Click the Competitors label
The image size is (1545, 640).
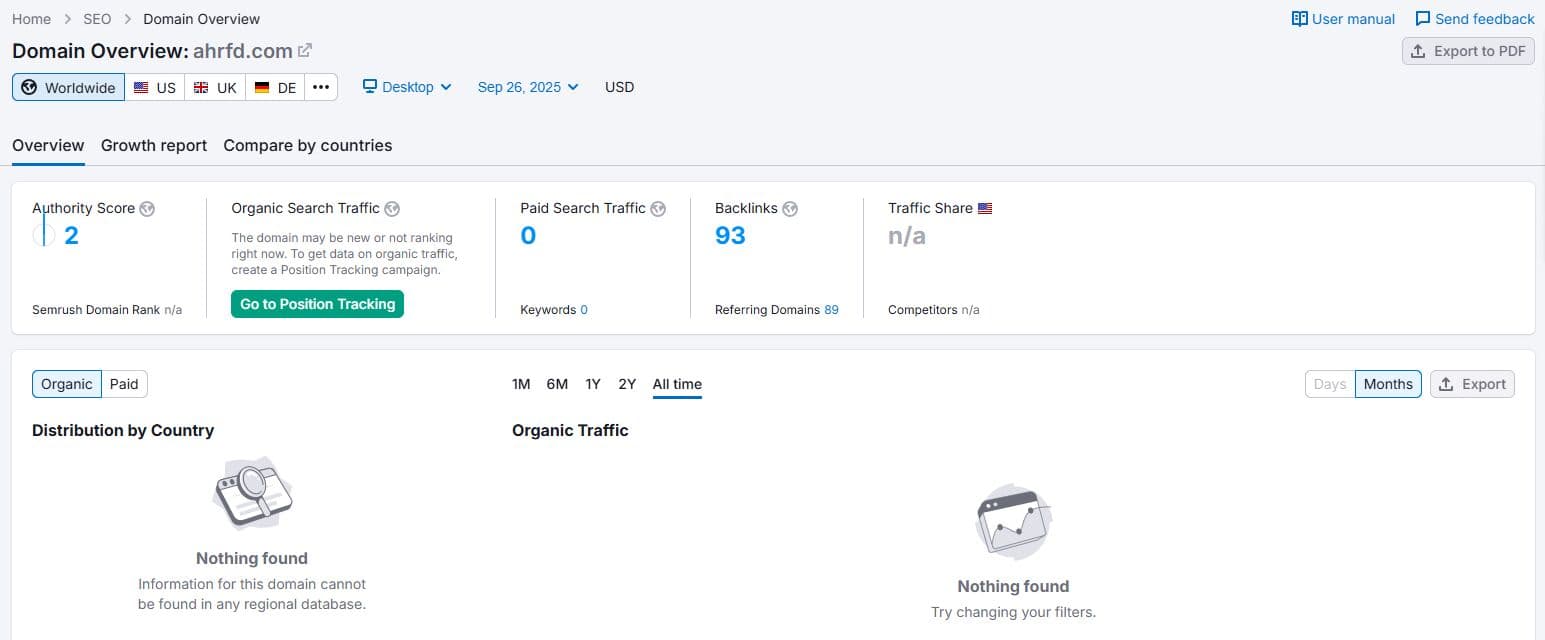[923, 310]
